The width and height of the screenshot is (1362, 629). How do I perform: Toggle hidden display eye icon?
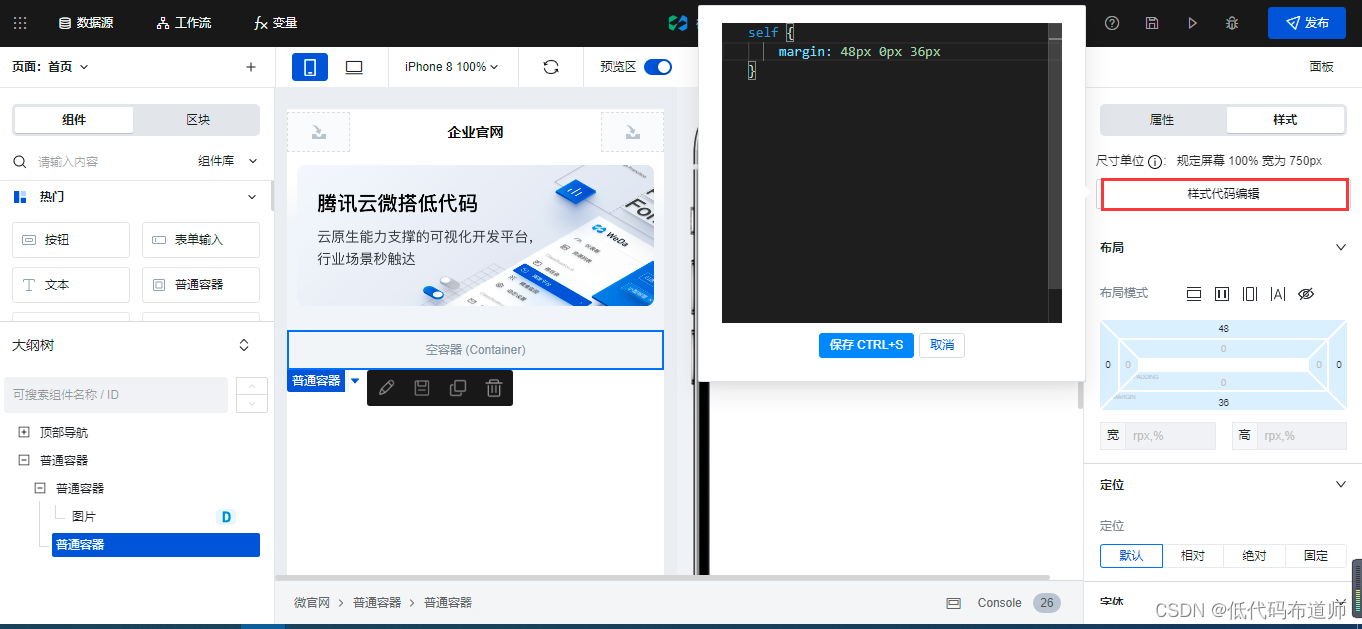(1305, 294)
